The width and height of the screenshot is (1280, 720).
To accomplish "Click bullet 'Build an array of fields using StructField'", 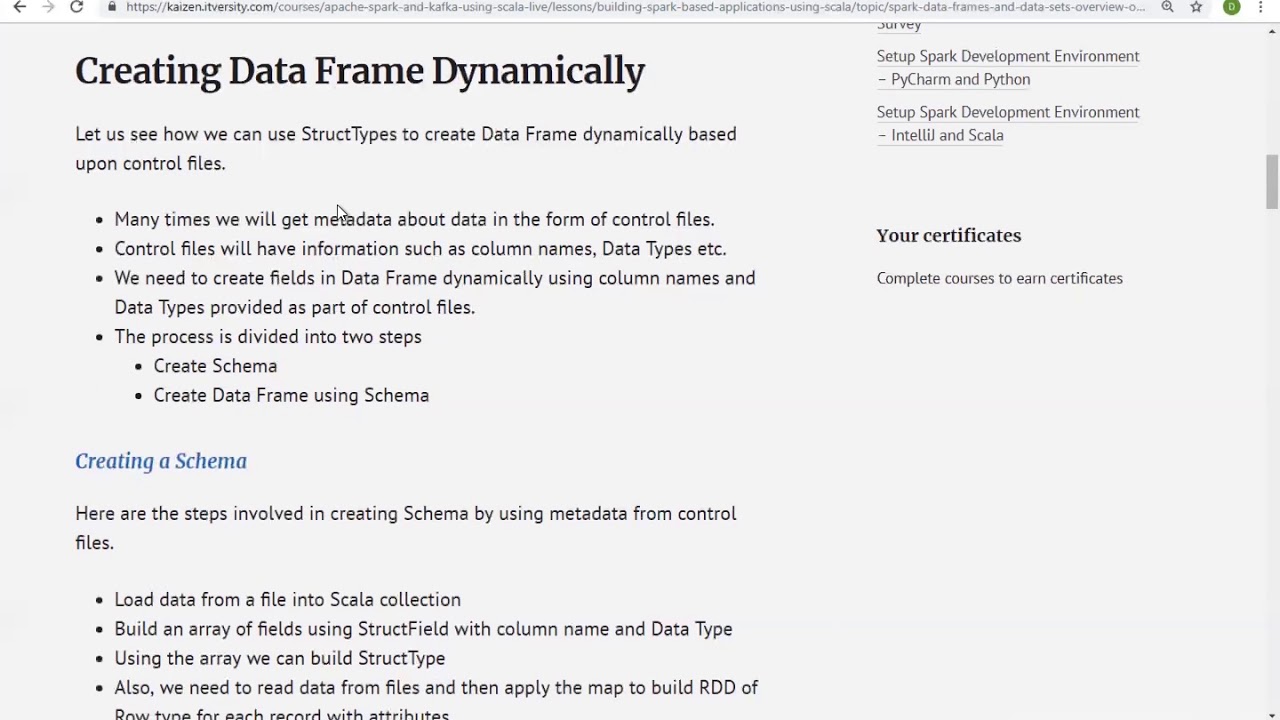I will coord(423,629).
